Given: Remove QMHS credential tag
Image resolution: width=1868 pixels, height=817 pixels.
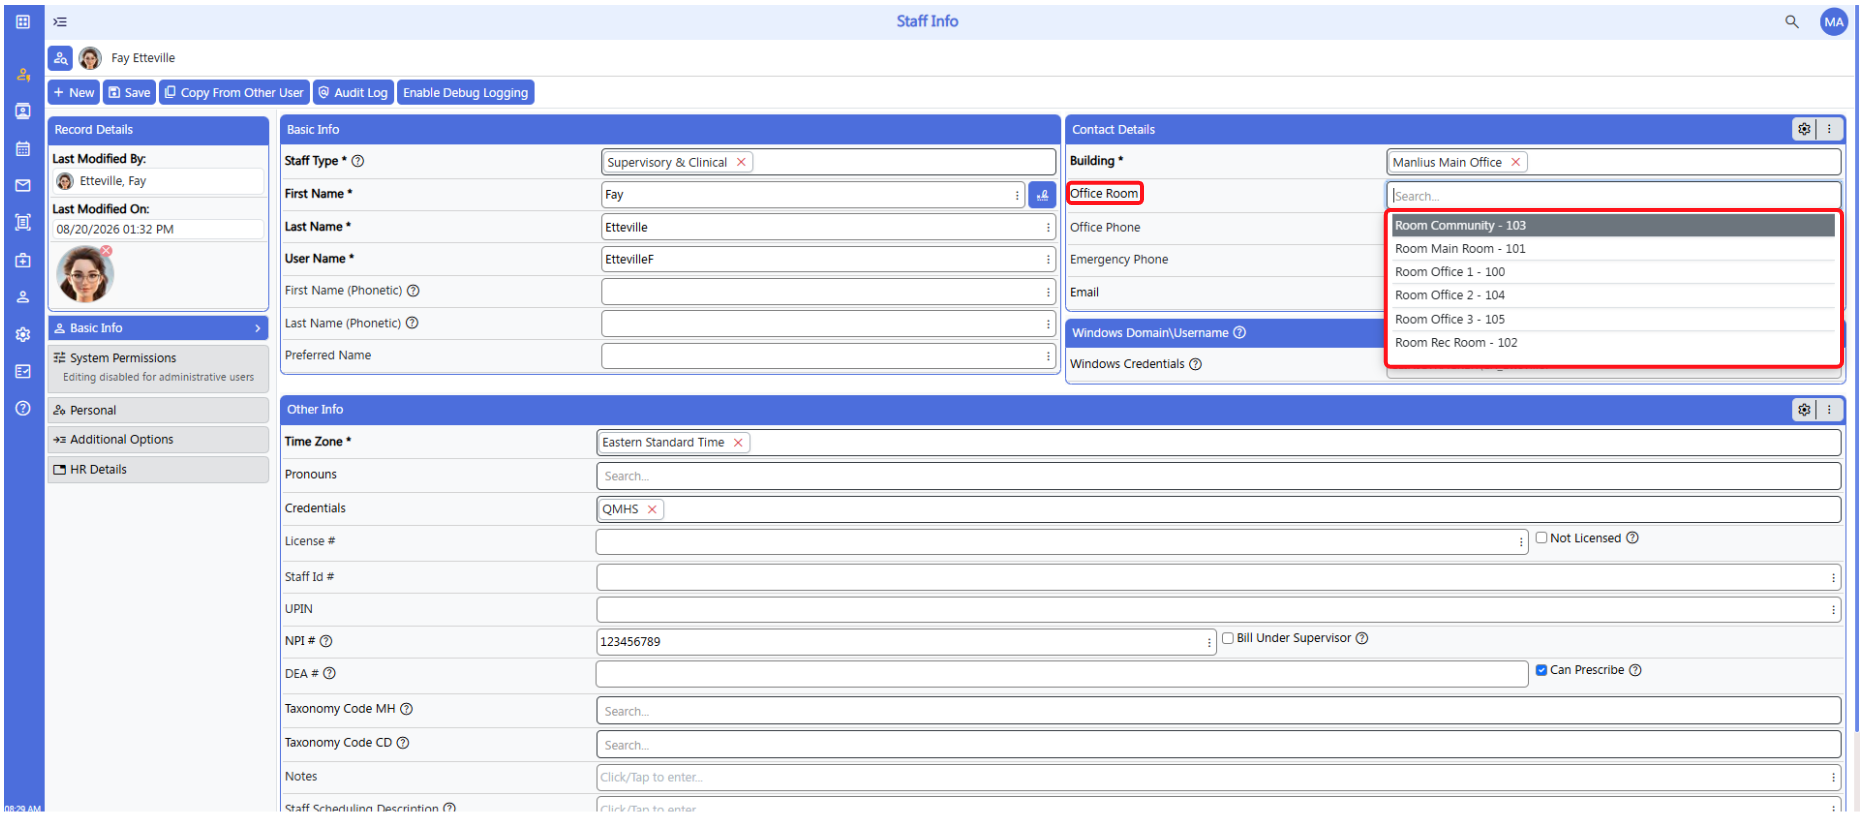Looking at the screenshot, I should click(x=652, y=509).
